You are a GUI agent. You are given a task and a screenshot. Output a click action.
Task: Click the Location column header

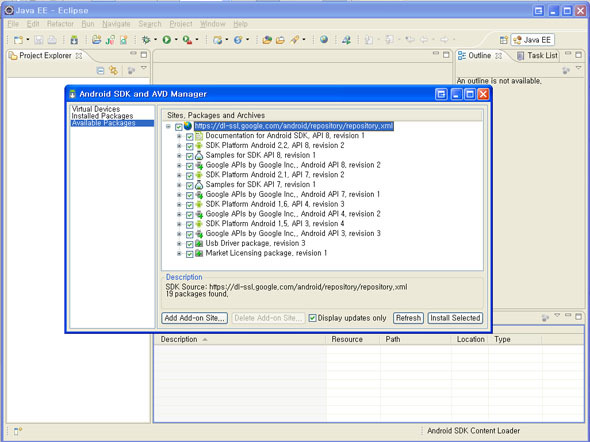coord(470,339)
